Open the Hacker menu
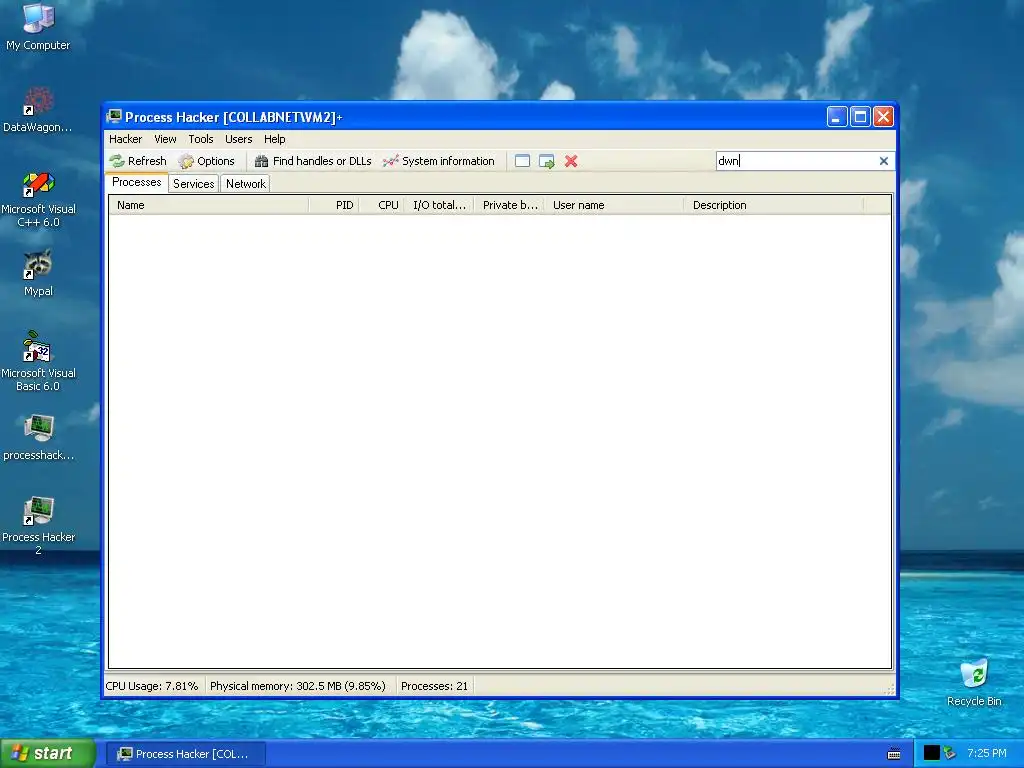This screenshot has width=1024, height=768. pyautogui.click(x=125, y=139)
